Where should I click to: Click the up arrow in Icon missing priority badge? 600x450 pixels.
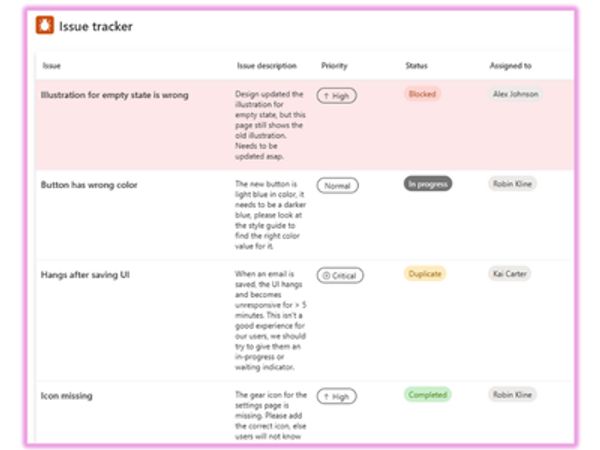click(324, 396)
